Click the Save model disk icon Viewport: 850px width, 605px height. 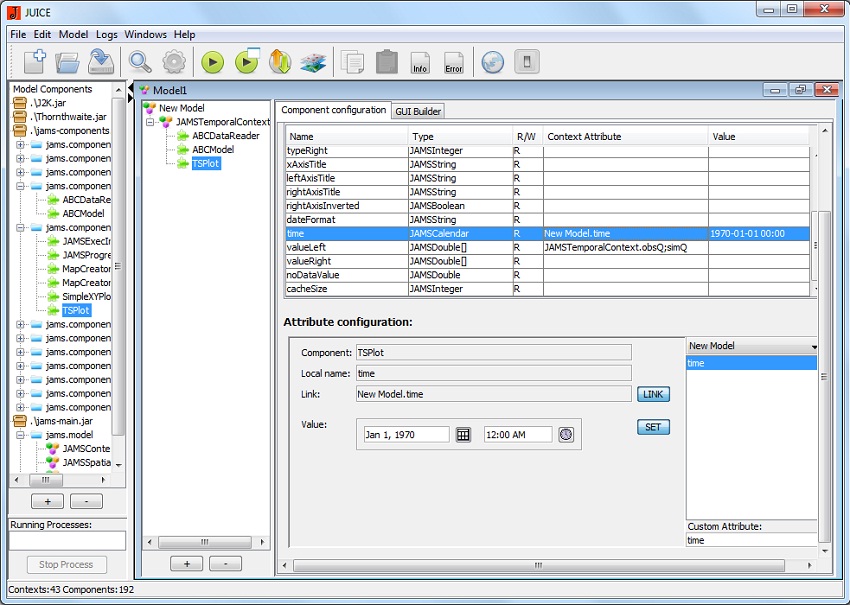[x=100, y=62]
